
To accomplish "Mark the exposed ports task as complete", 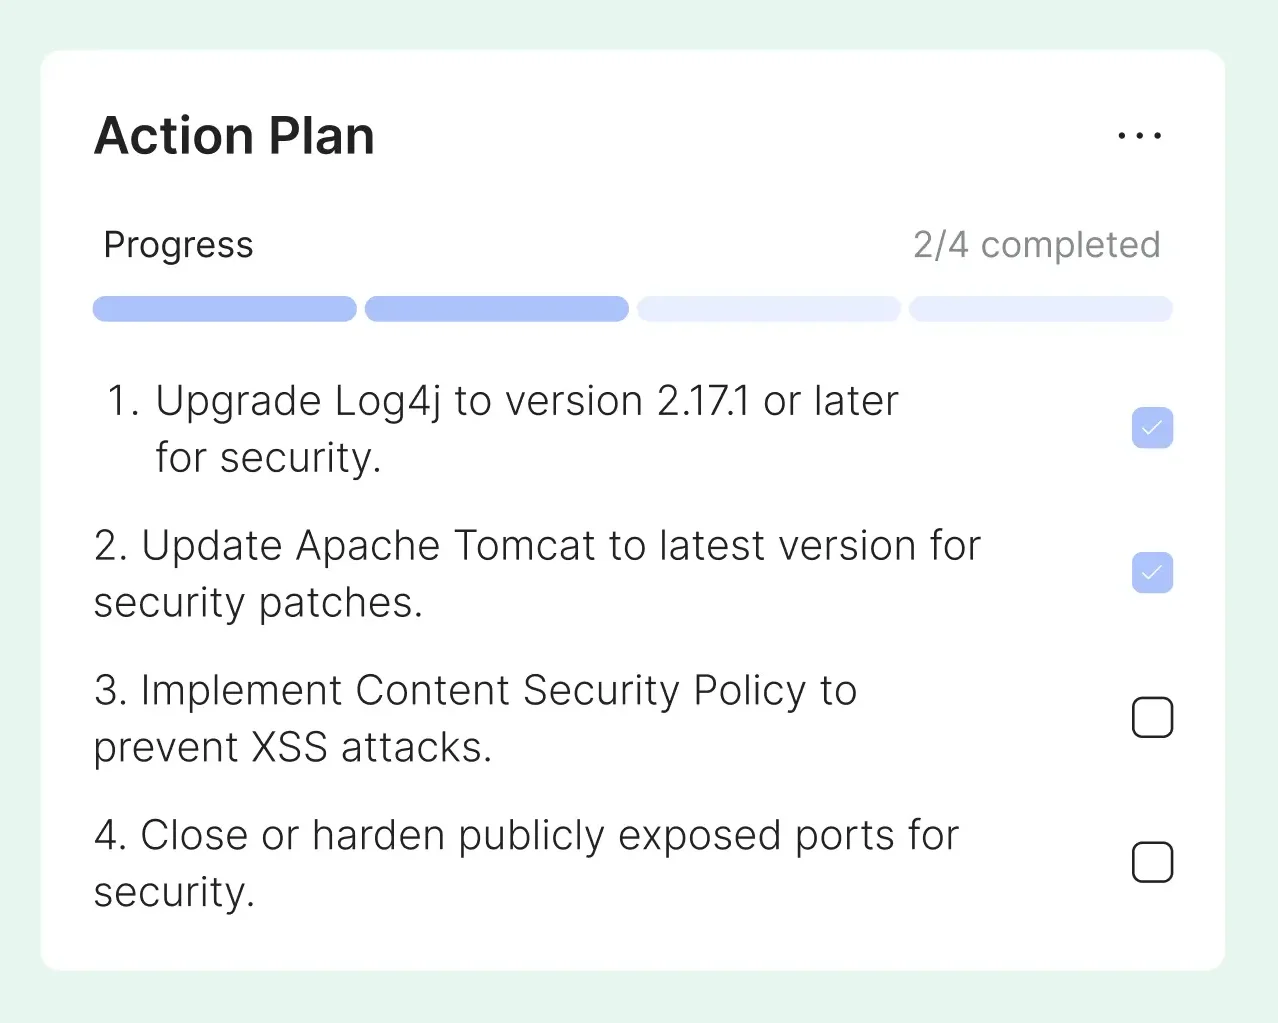I will (x=1152, y=863).
